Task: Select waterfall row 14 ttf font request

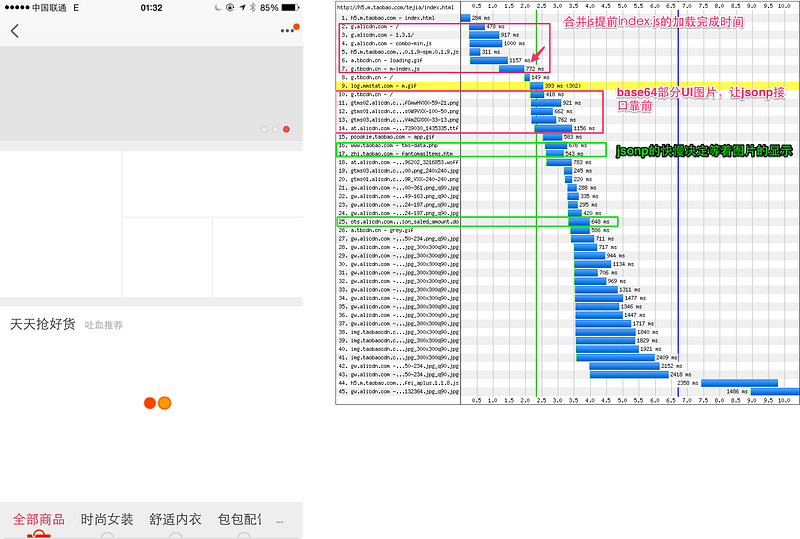Action: [x=399, y=128]
